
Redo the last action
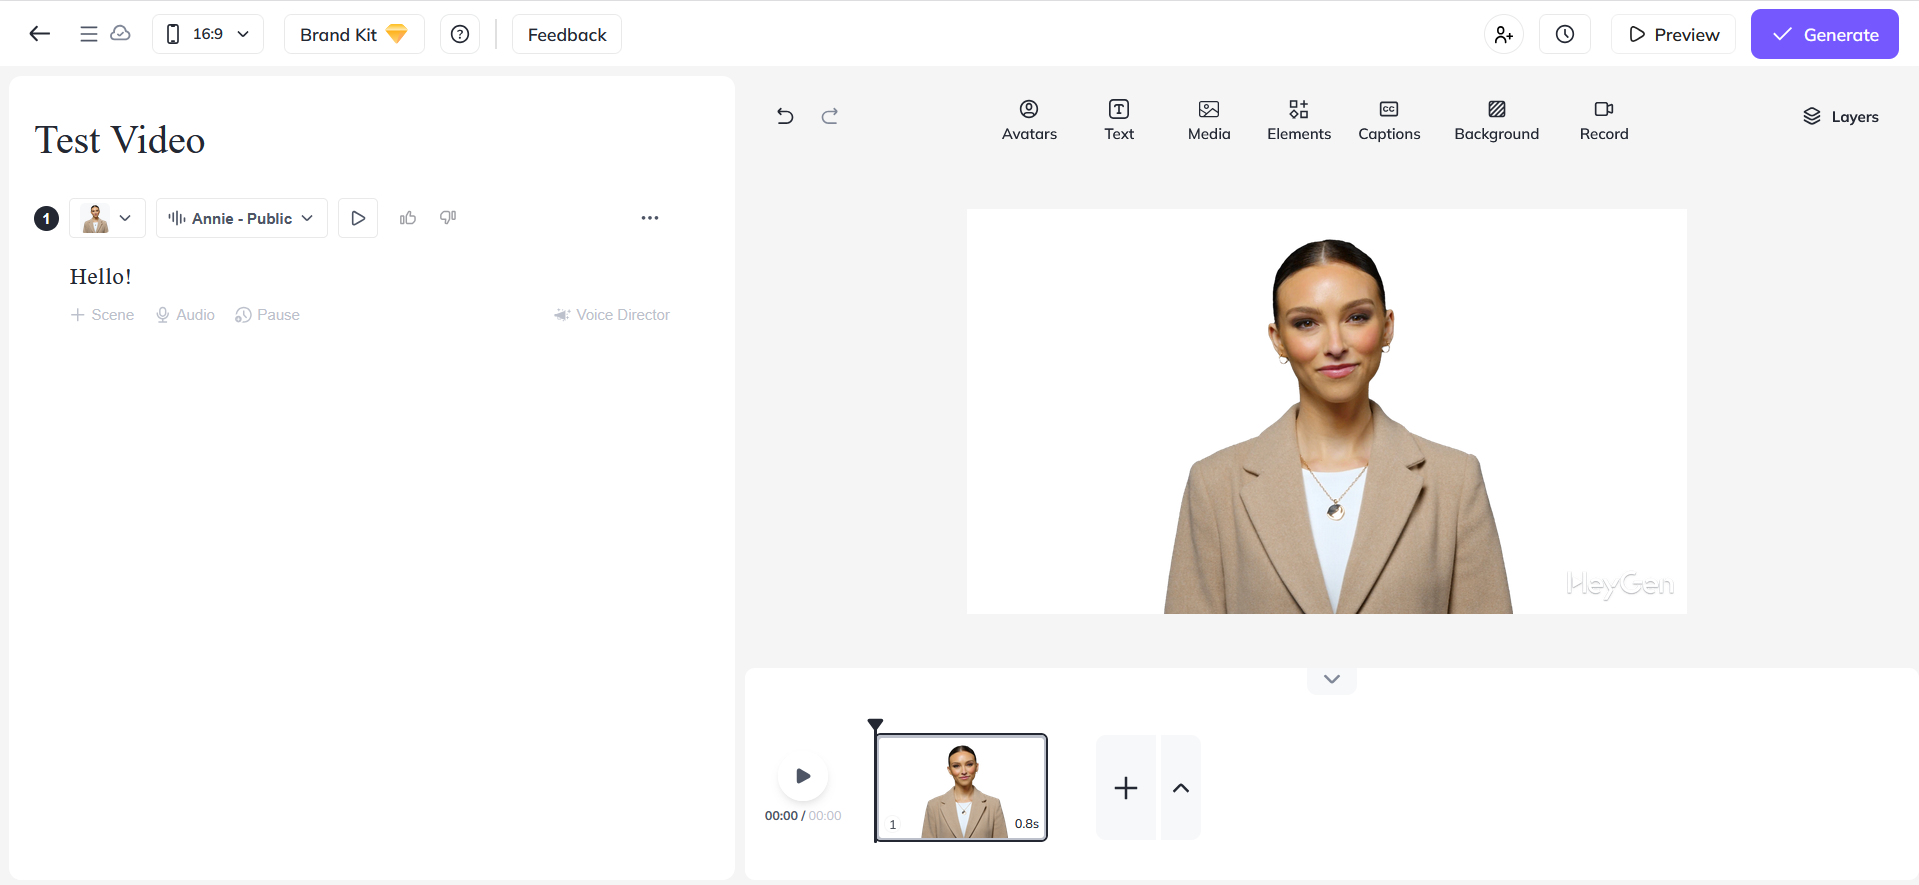tap(830, 116)
